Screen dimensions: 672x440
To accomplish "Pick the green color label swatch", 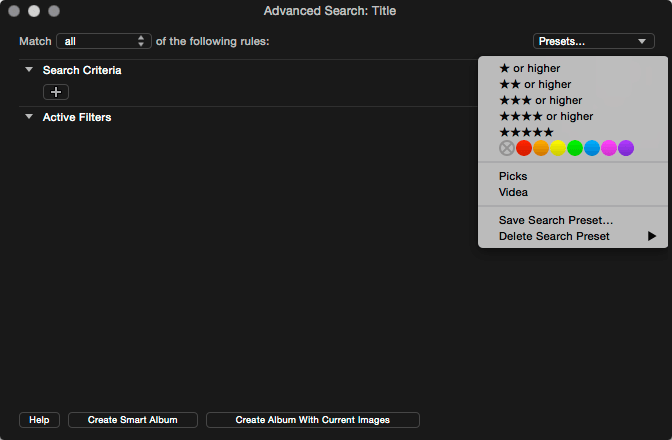I will click(575, 148).
